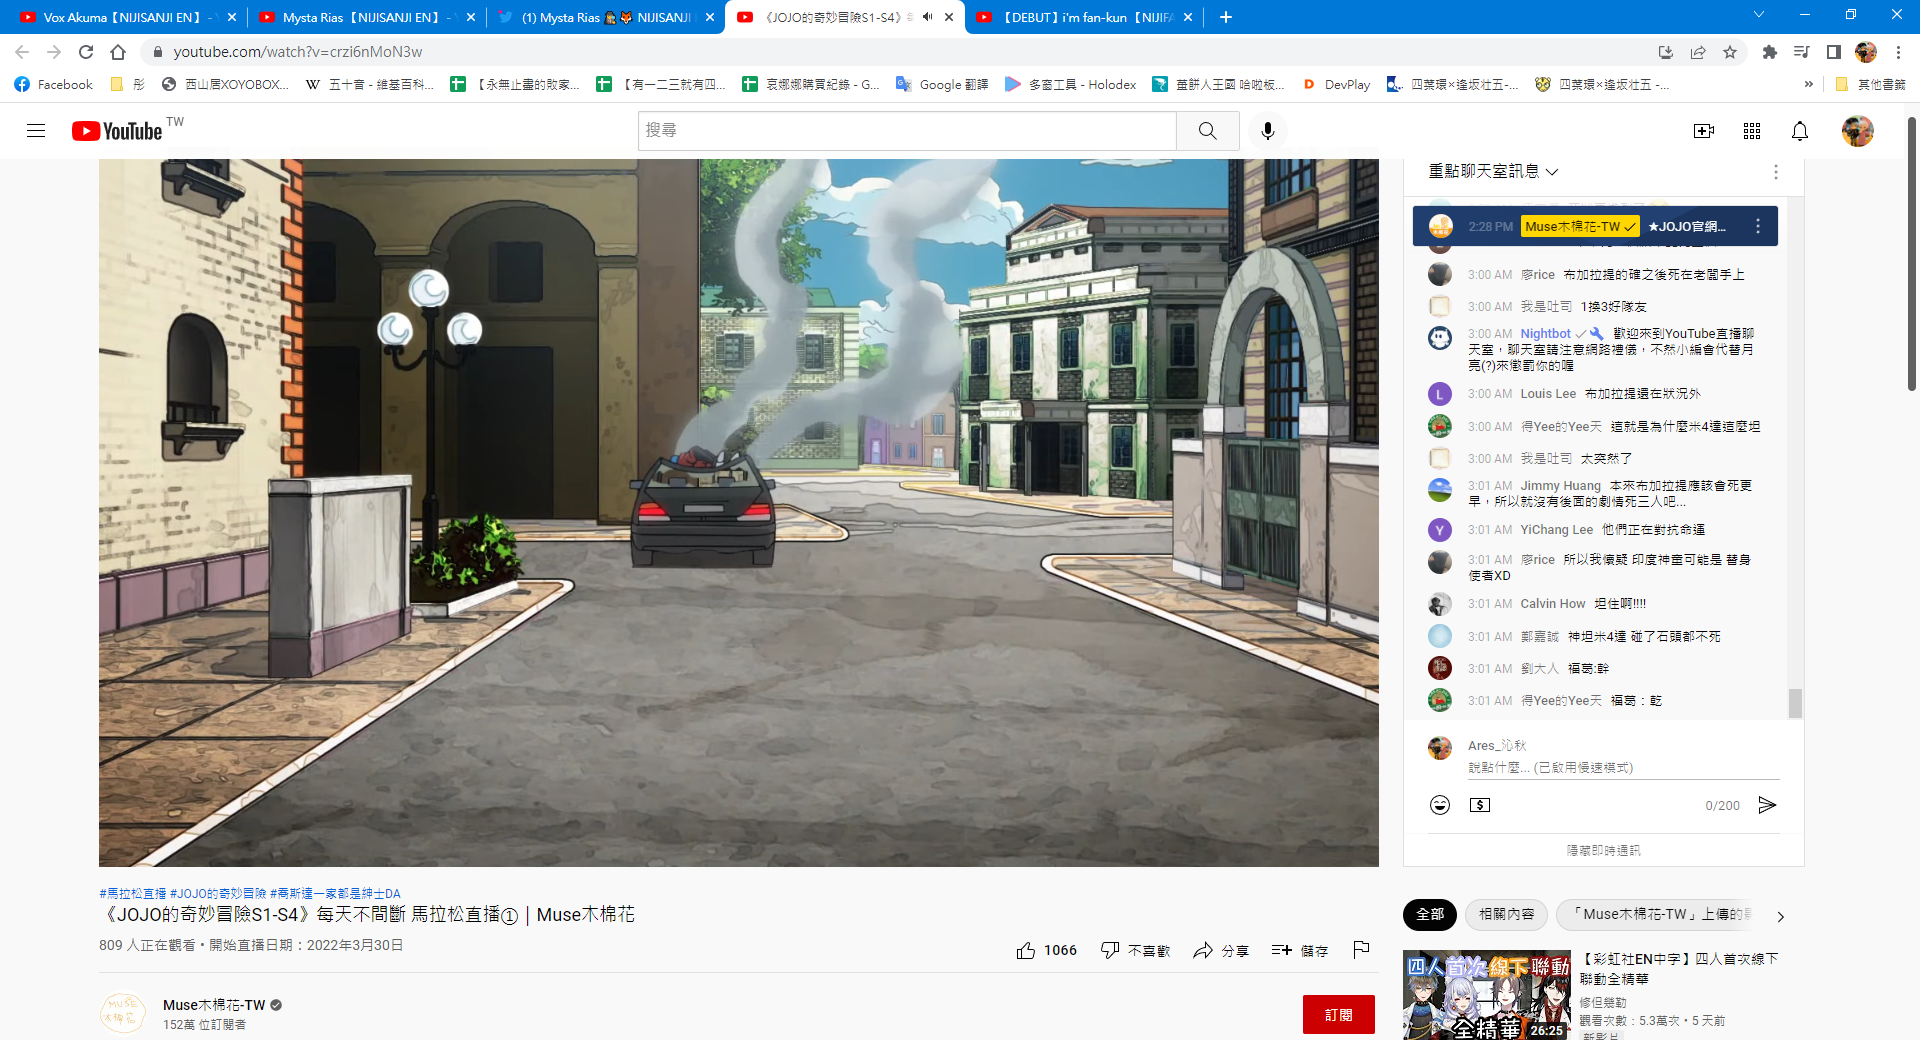Switch to the DEBUT i'm fan-kun tab
This screenshot has height=1040, width=1920.
point(1085,17)
